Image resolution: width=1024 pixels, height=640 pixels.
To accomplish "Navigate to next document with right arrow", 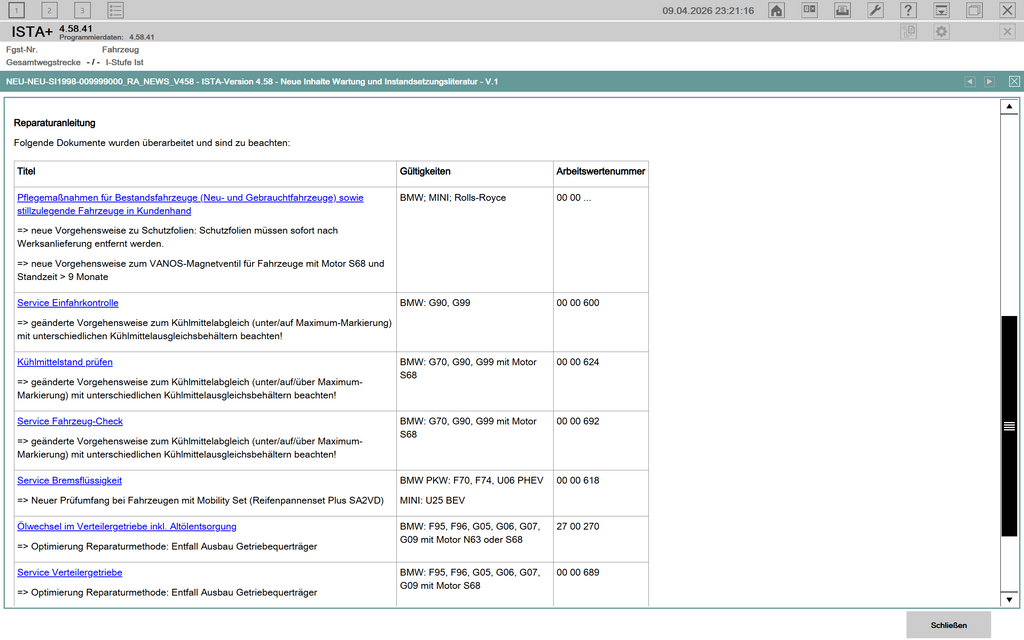I will point(989,81).
